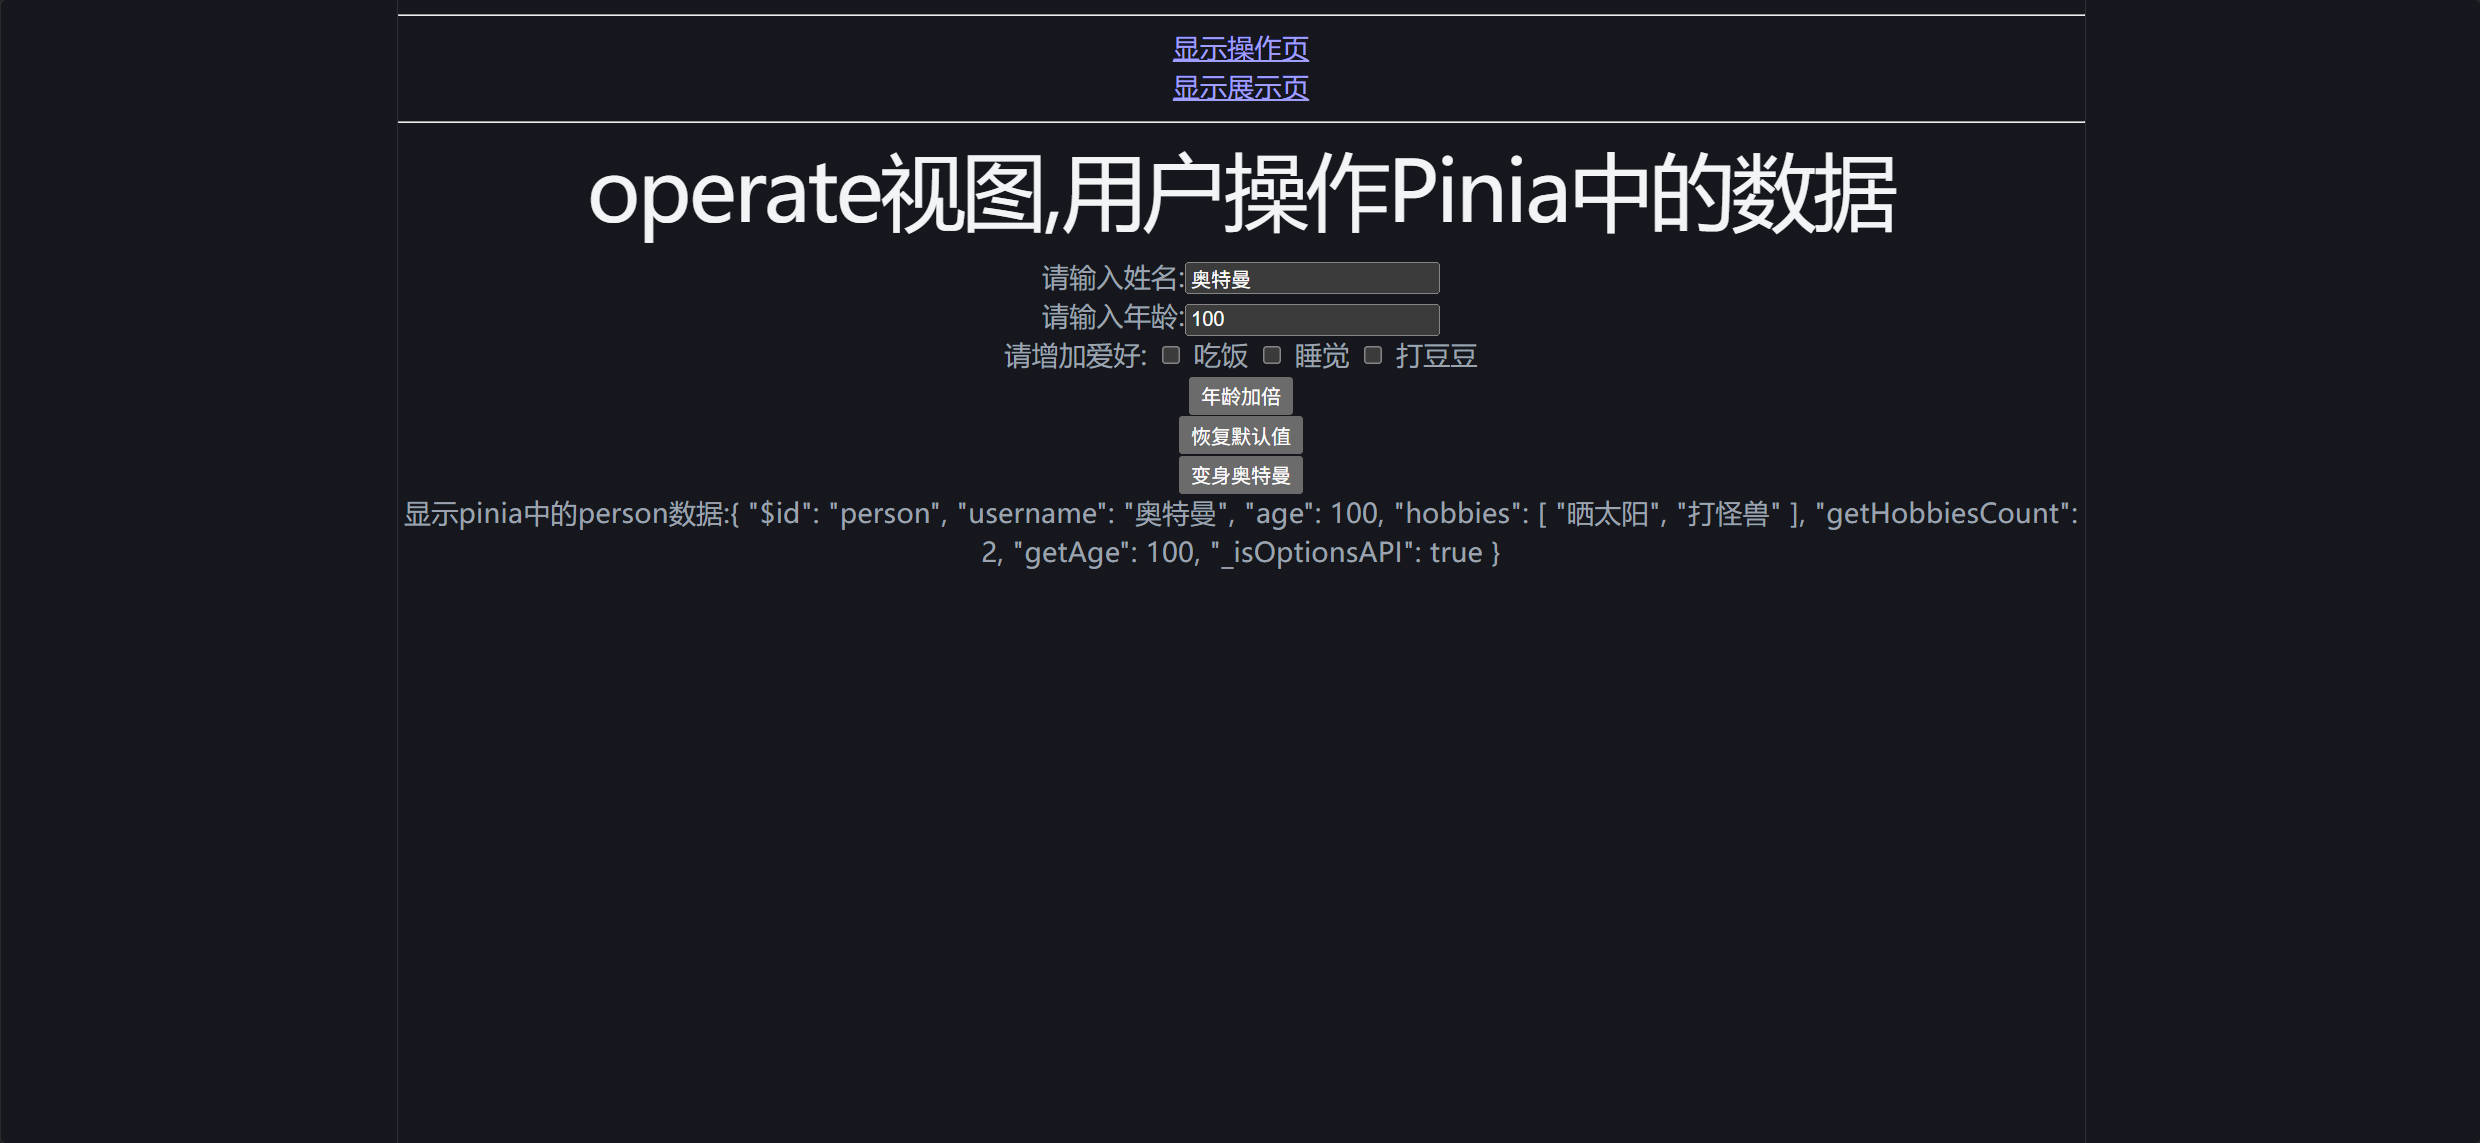Click the 显示pinia中的person数据 JSON text

(x=1241, y=533)
